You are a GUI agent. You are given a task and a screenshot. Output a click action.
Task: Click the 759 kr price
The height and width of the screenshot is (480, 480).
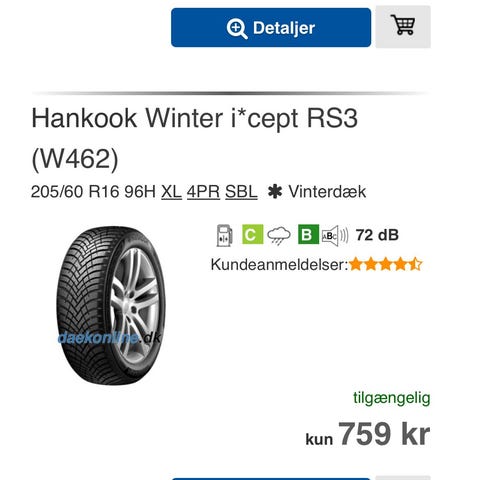click(x=384, y=433)
